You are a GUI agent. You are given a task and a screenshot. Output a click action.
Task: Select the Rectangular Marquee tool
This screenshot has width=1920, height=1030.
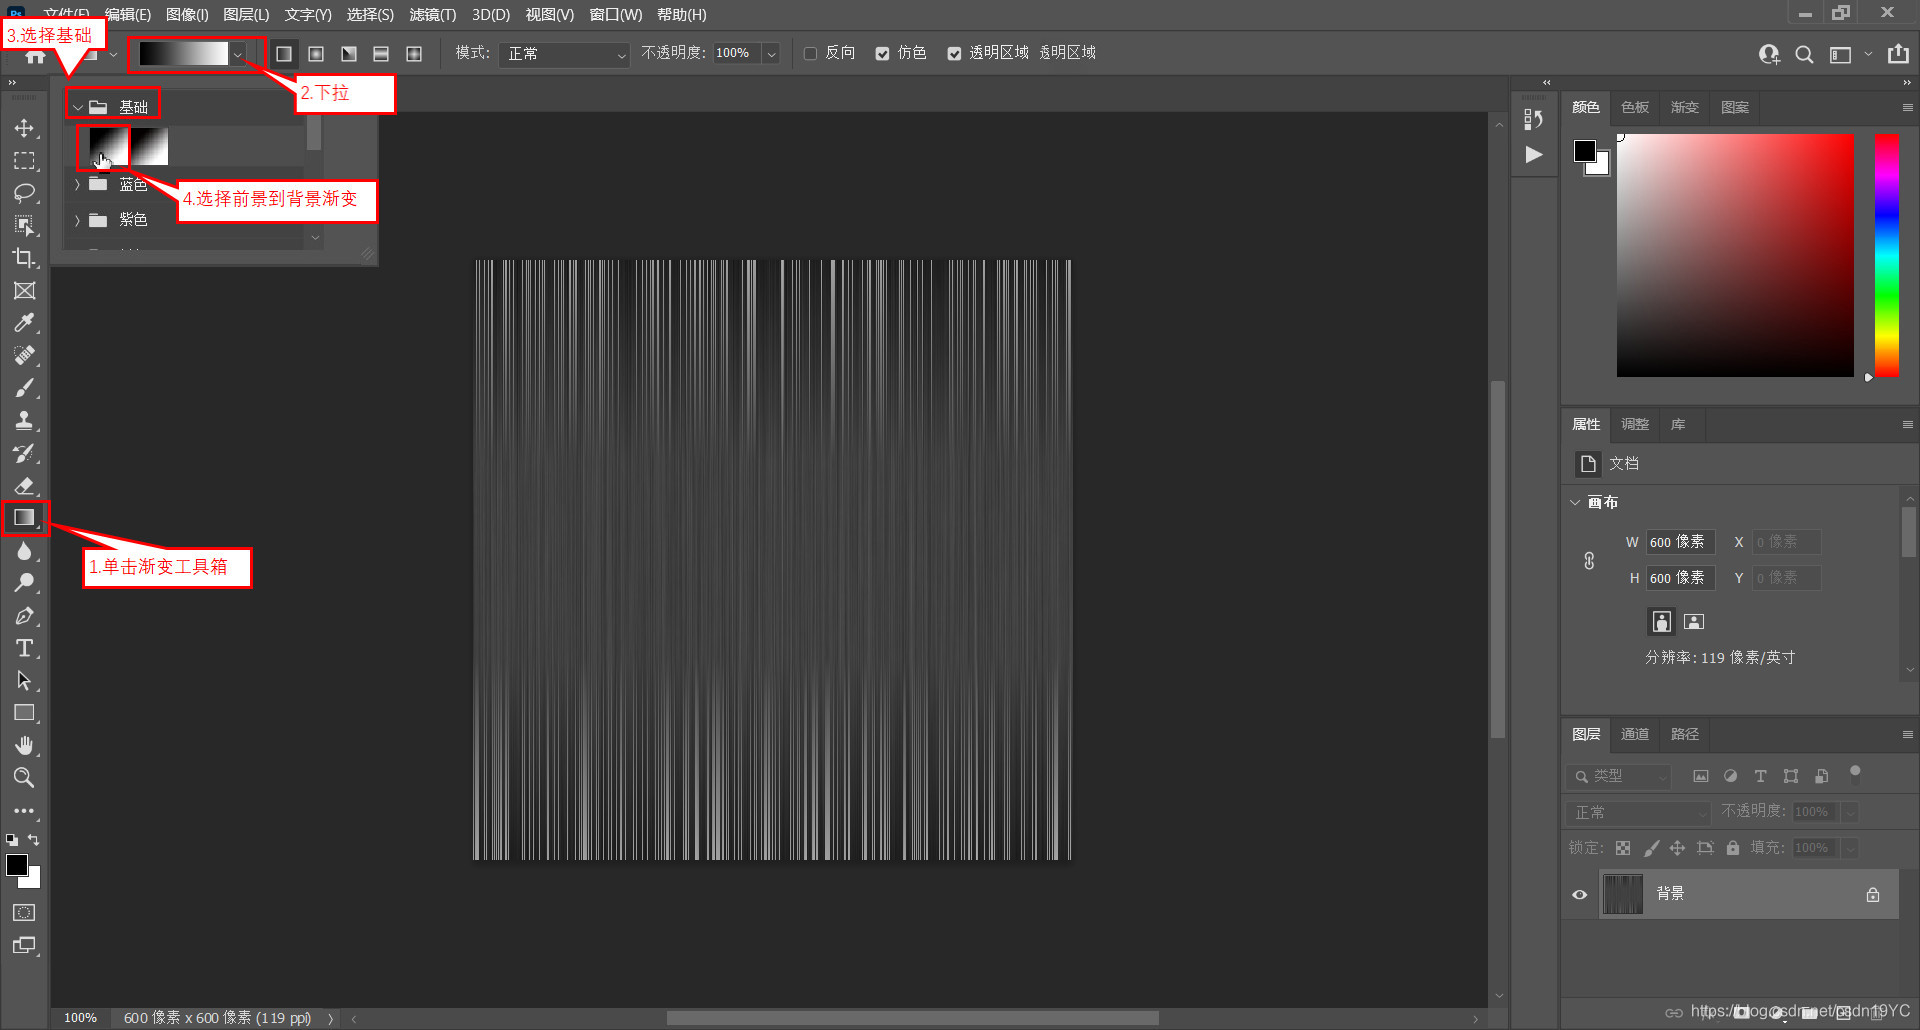click(x=24, y=161)
